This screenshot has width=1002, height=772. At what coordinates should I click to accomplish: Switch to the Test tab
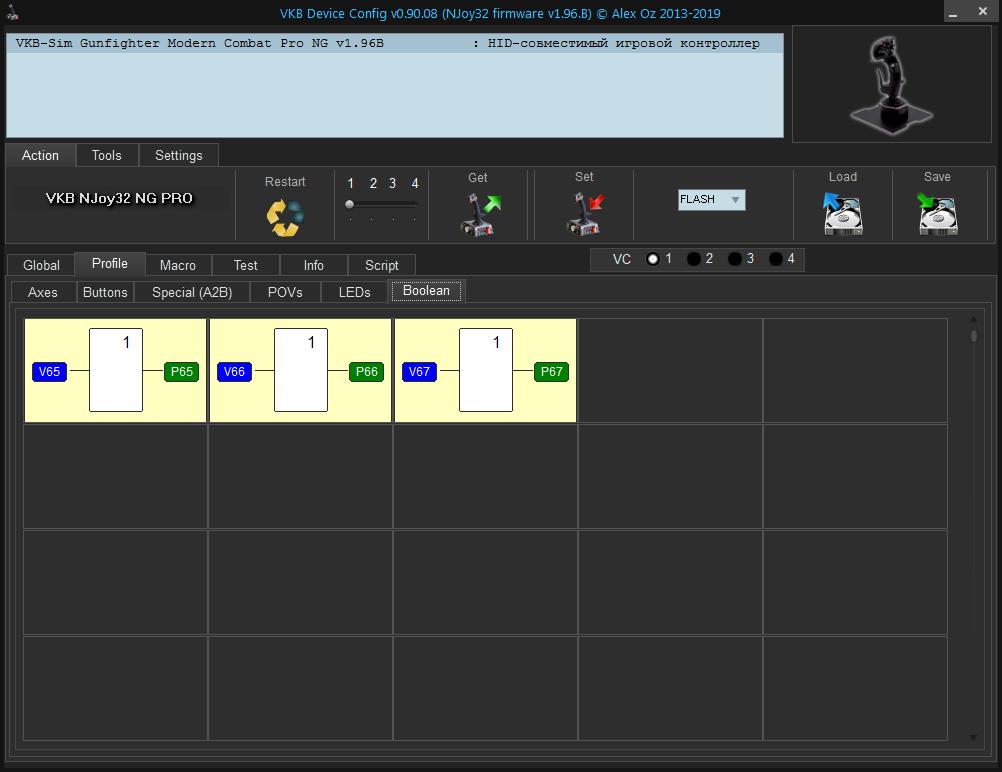tap(245, 265)
